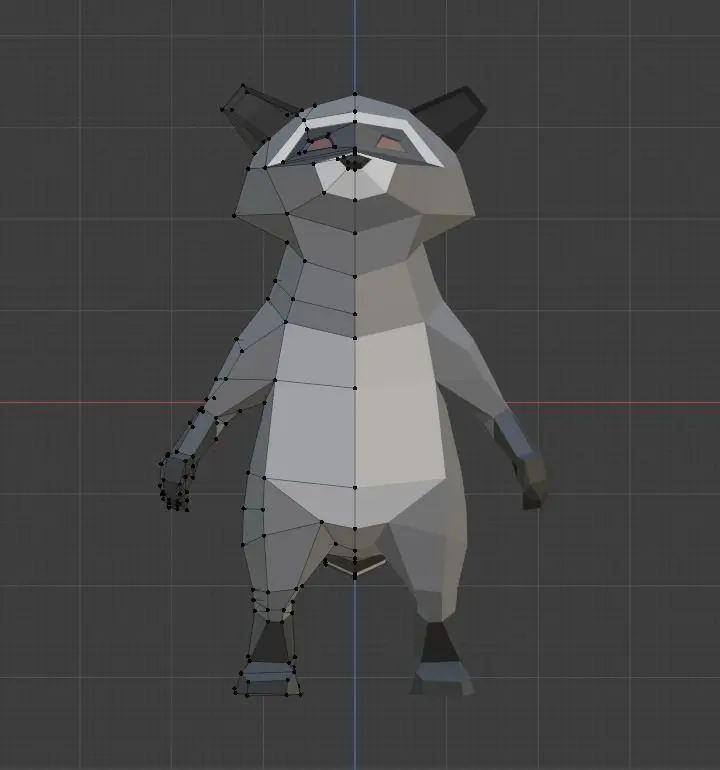Select the topmost center vertex on the head
The height and width of the screenshot is (770, 720).
[355, 94]
